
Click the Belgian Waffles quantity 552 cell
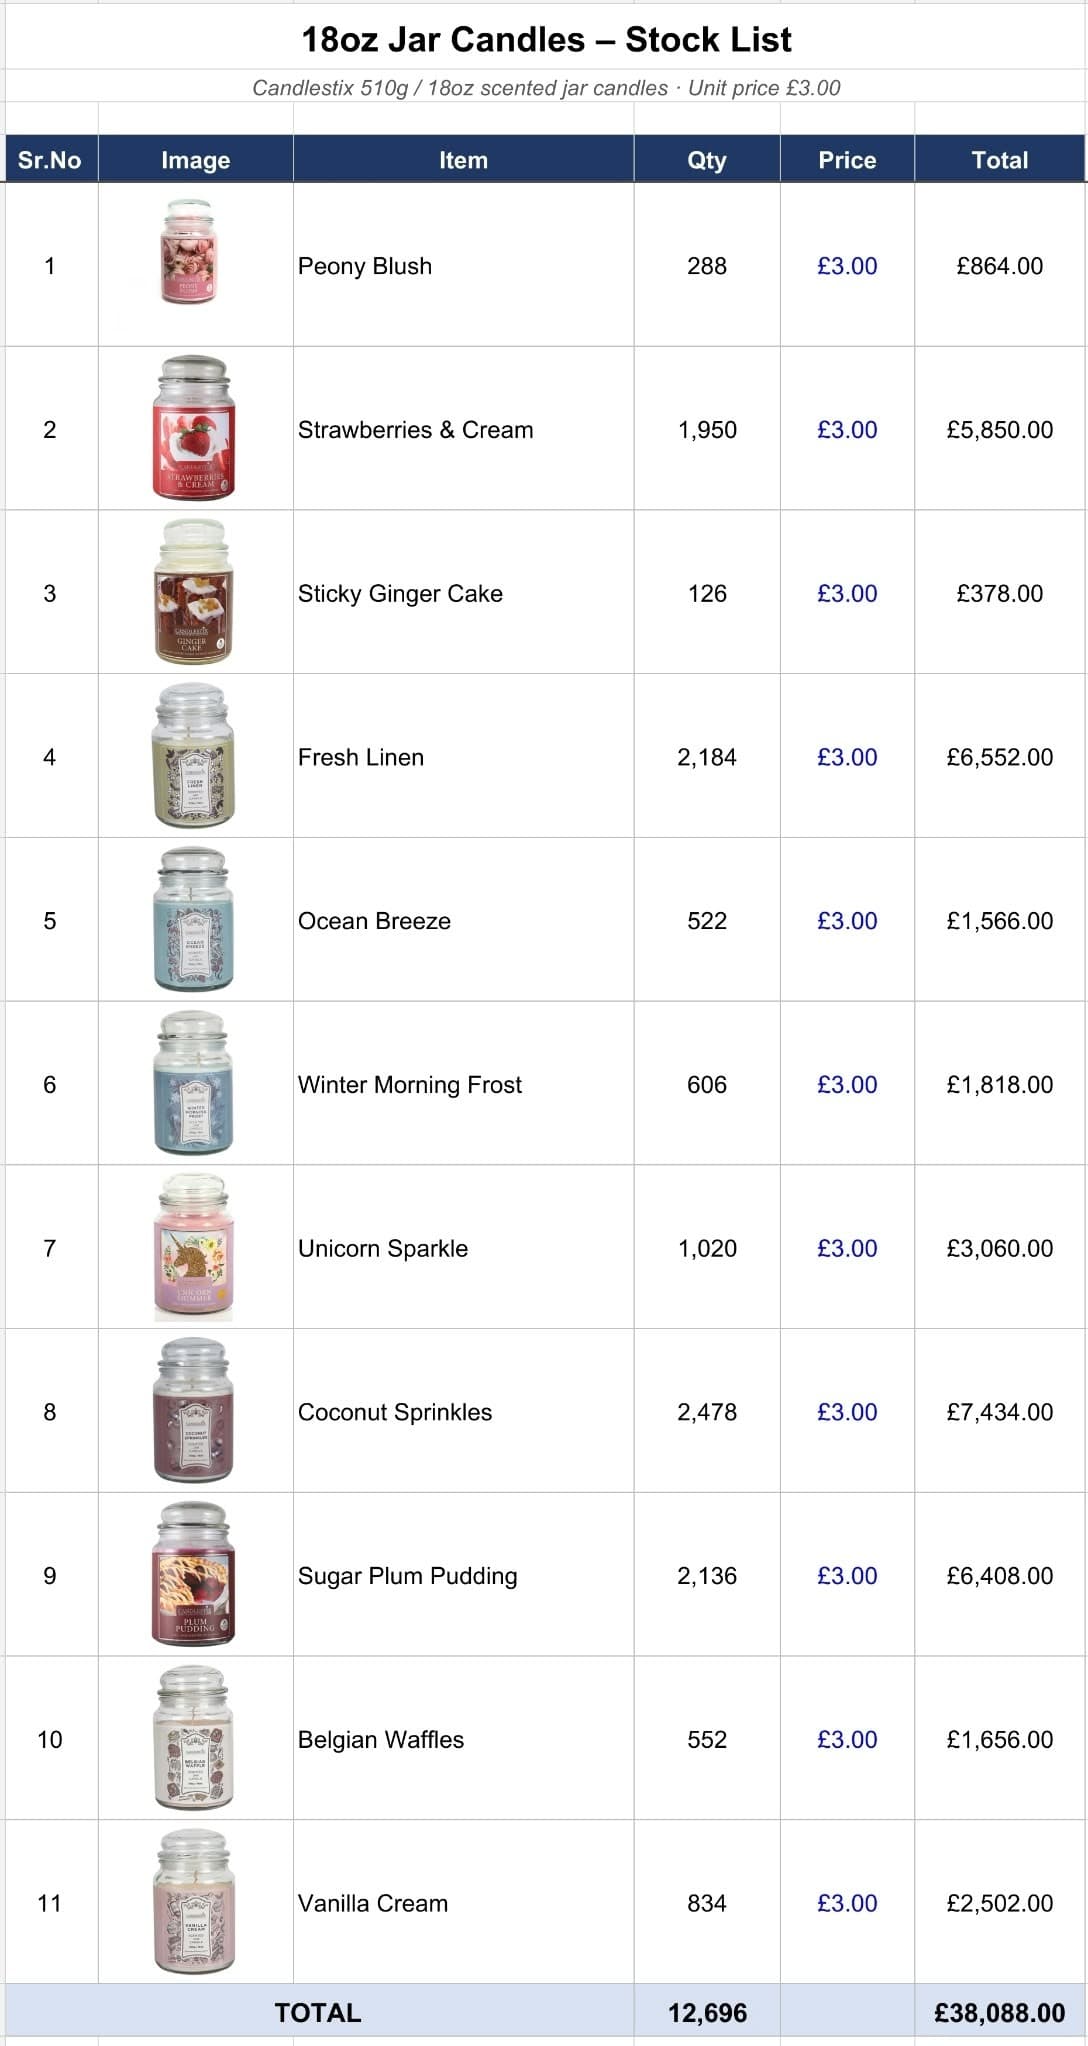click(x=707, y=1739)
